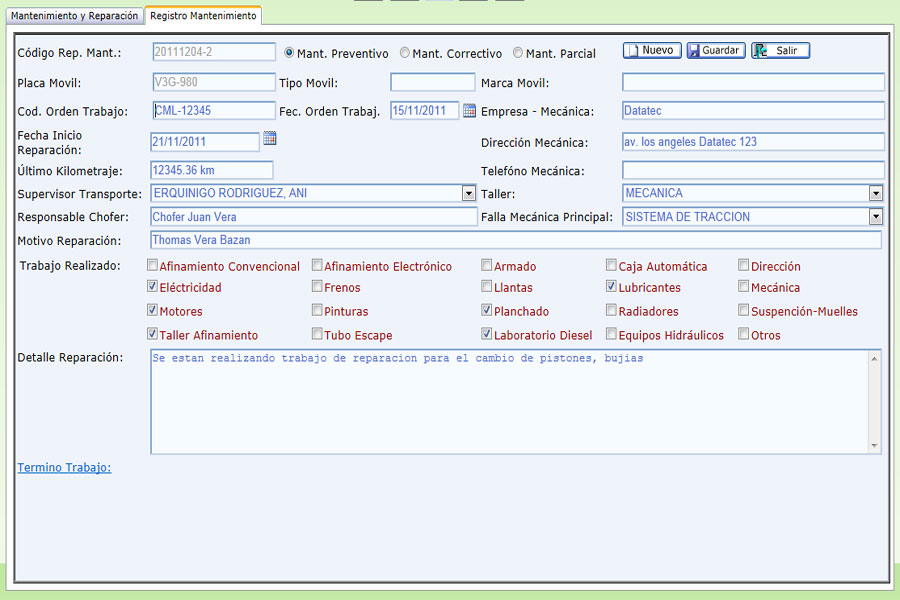
Task: Click the Termino Trabajo link
Action: click(x=64, y=467)
